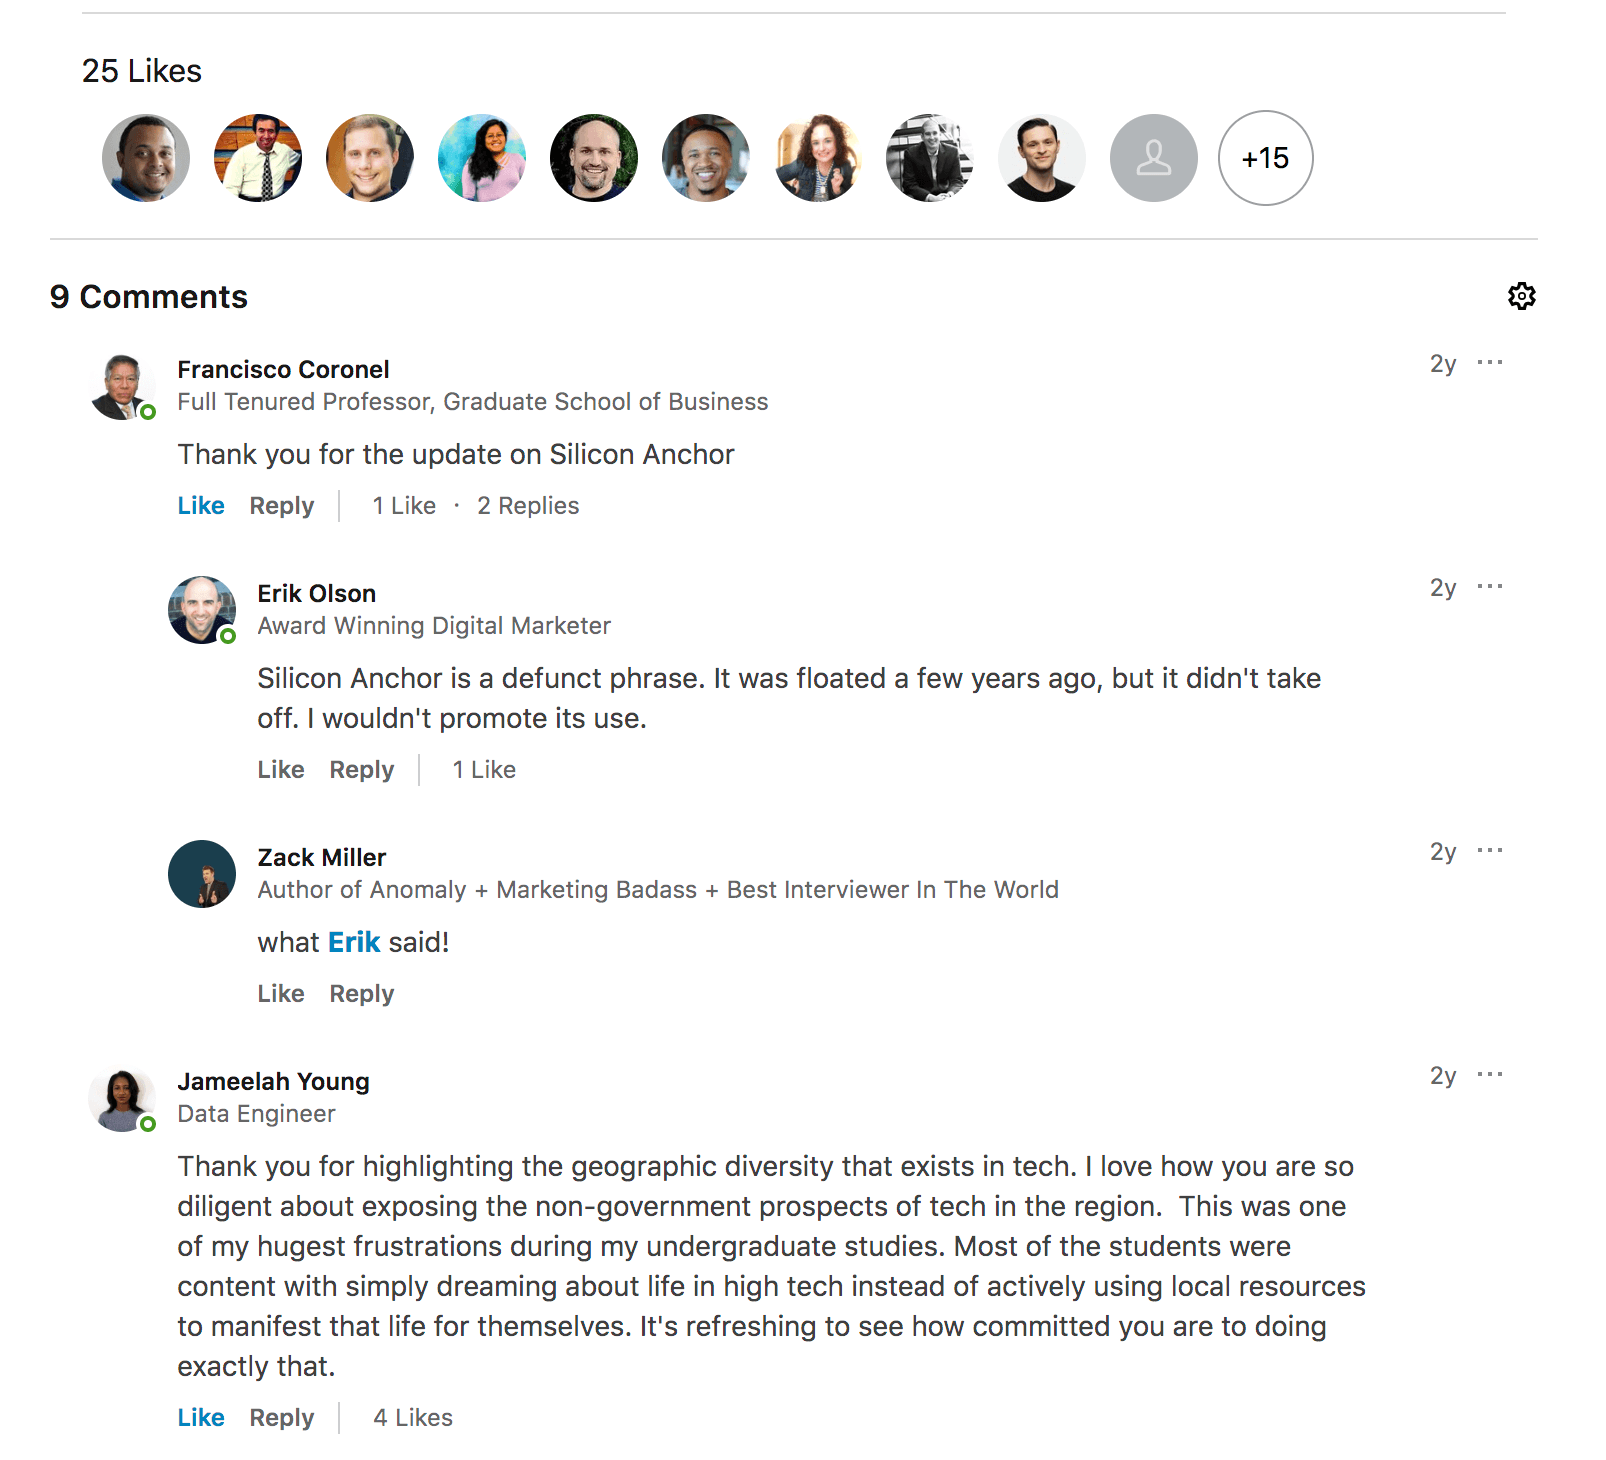Screen dimensions: 1606x1460
Task: Like Jameelah Young's comment
Action: pos(201,1418)
